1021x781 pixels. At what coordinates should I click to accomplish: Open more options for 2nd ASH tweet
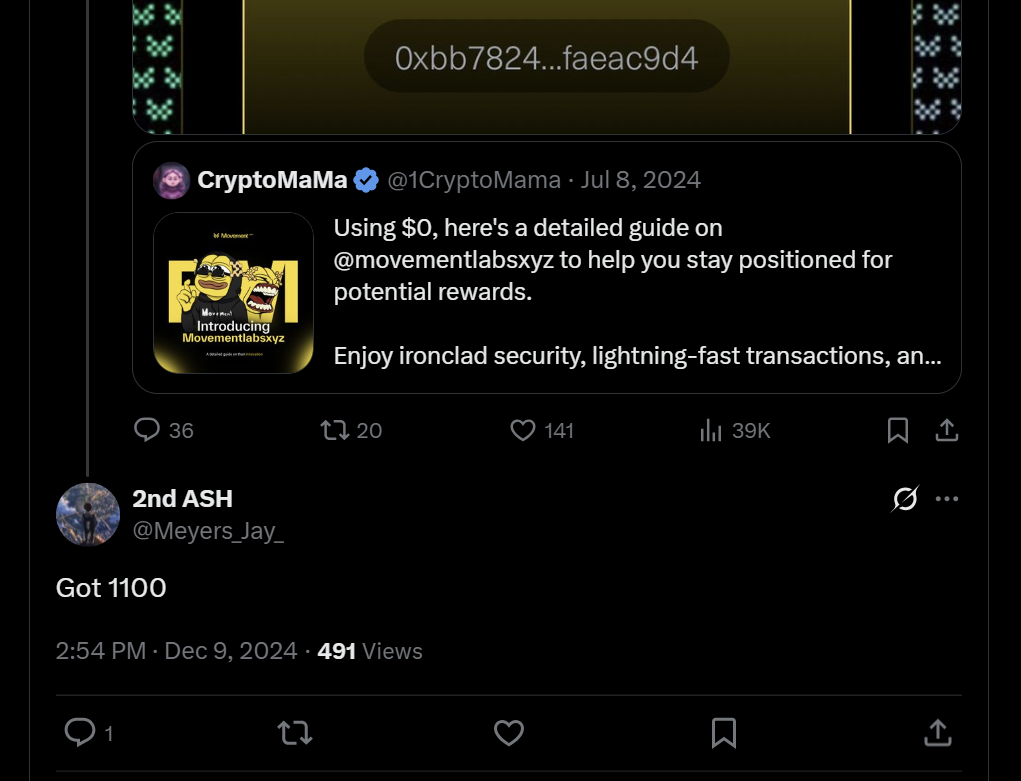(x=946, y=499)
